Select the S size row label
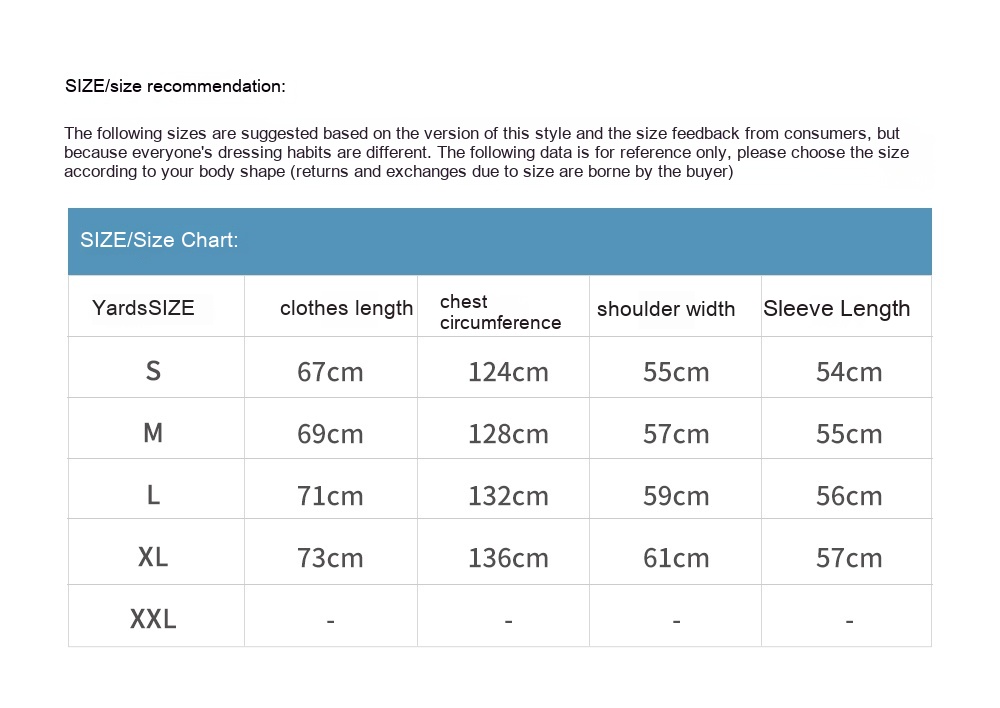1000x708 pixels. pyautogui.click(x=153, y=371)
